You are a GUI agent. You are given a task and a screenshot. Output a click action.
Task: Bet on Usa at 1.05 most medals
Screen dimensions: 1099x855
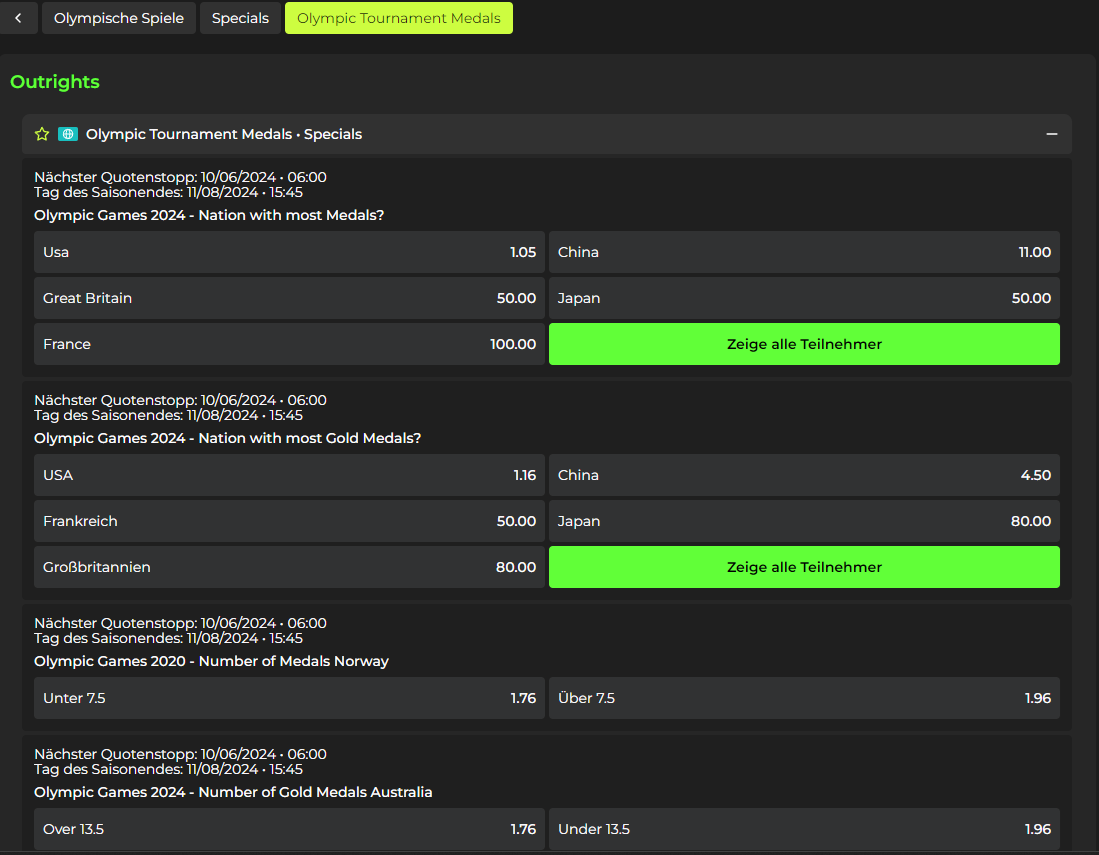[x=289, y=252]
